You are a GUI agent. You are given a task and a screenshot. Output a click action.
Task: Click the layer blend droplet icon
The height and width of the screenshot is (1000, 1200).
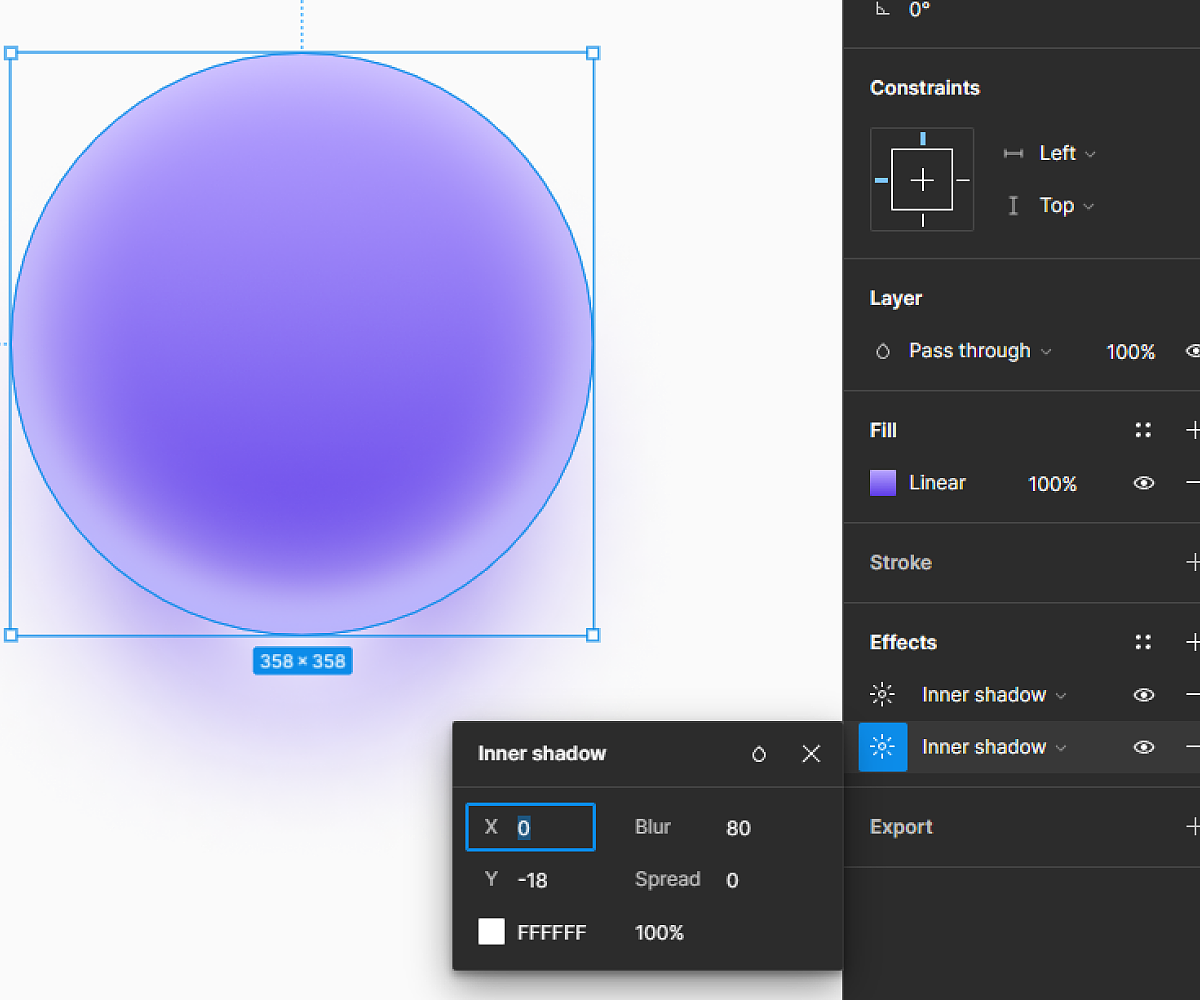tap(882, 351)
